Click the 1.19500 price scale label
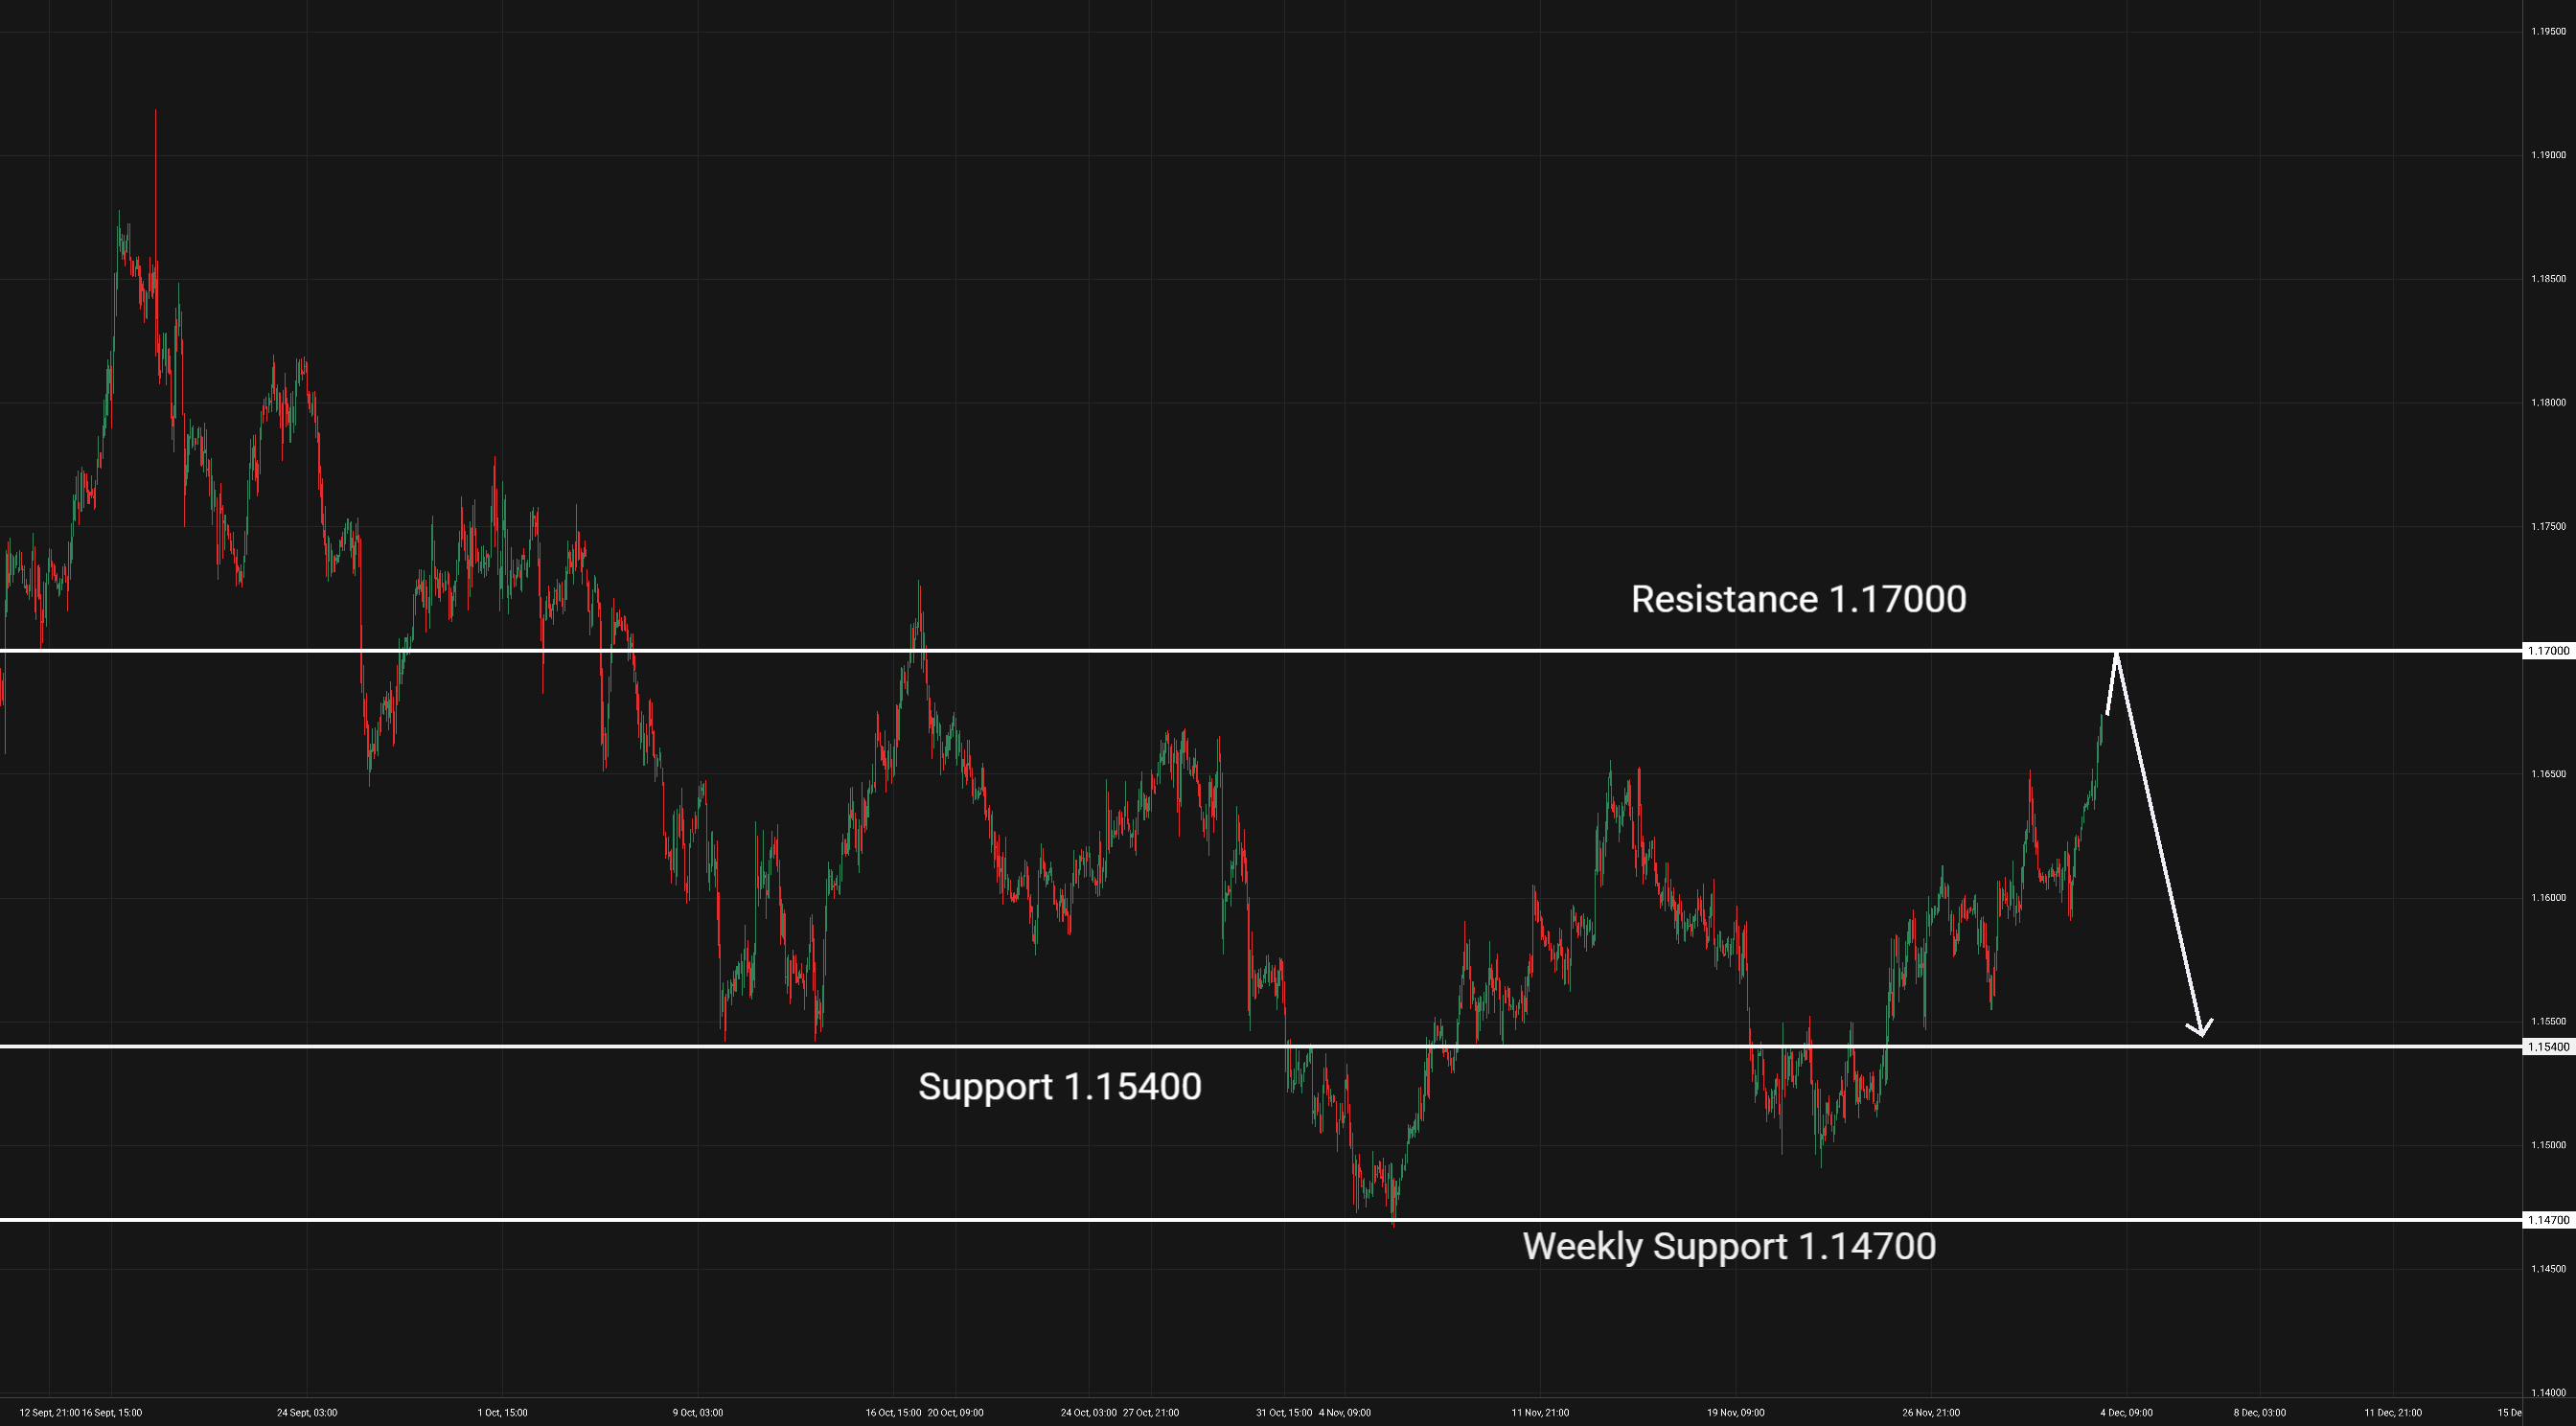 point(2548,32)
